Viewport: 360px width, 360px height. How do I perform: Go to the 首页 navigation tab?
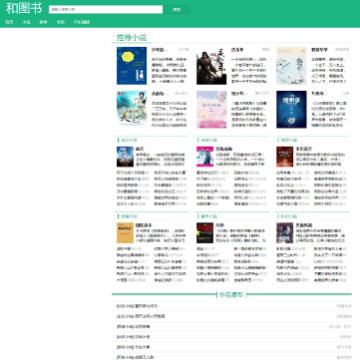click(9, 22)
